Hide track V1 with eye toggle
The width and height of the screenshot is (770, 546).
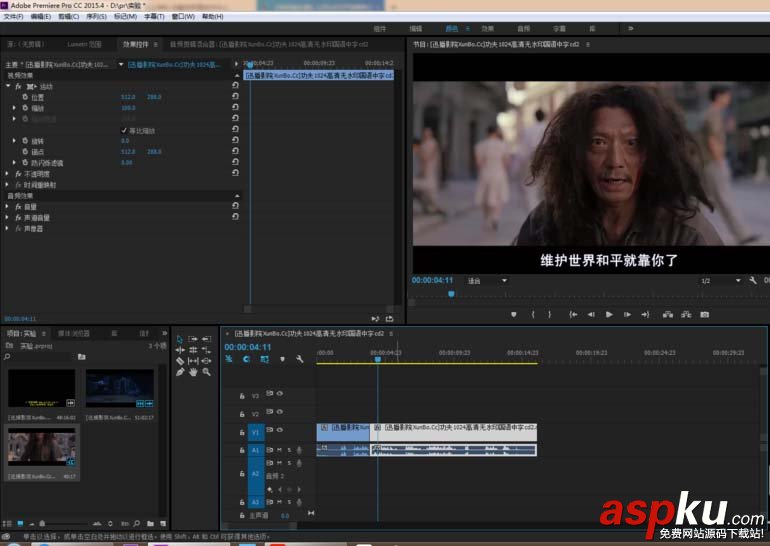(279, 432)
